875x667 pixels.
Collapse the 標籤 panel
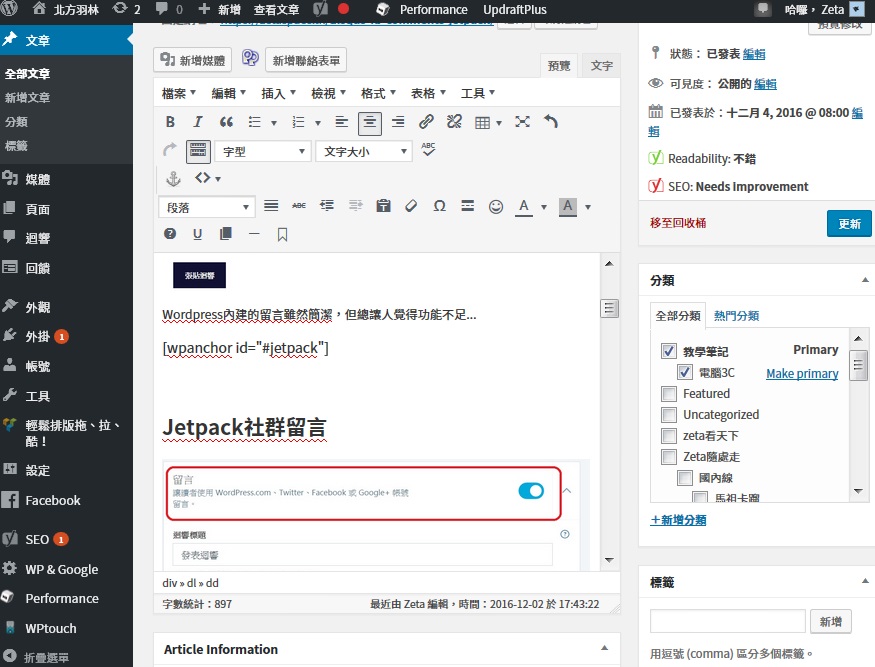coord(864,581)
